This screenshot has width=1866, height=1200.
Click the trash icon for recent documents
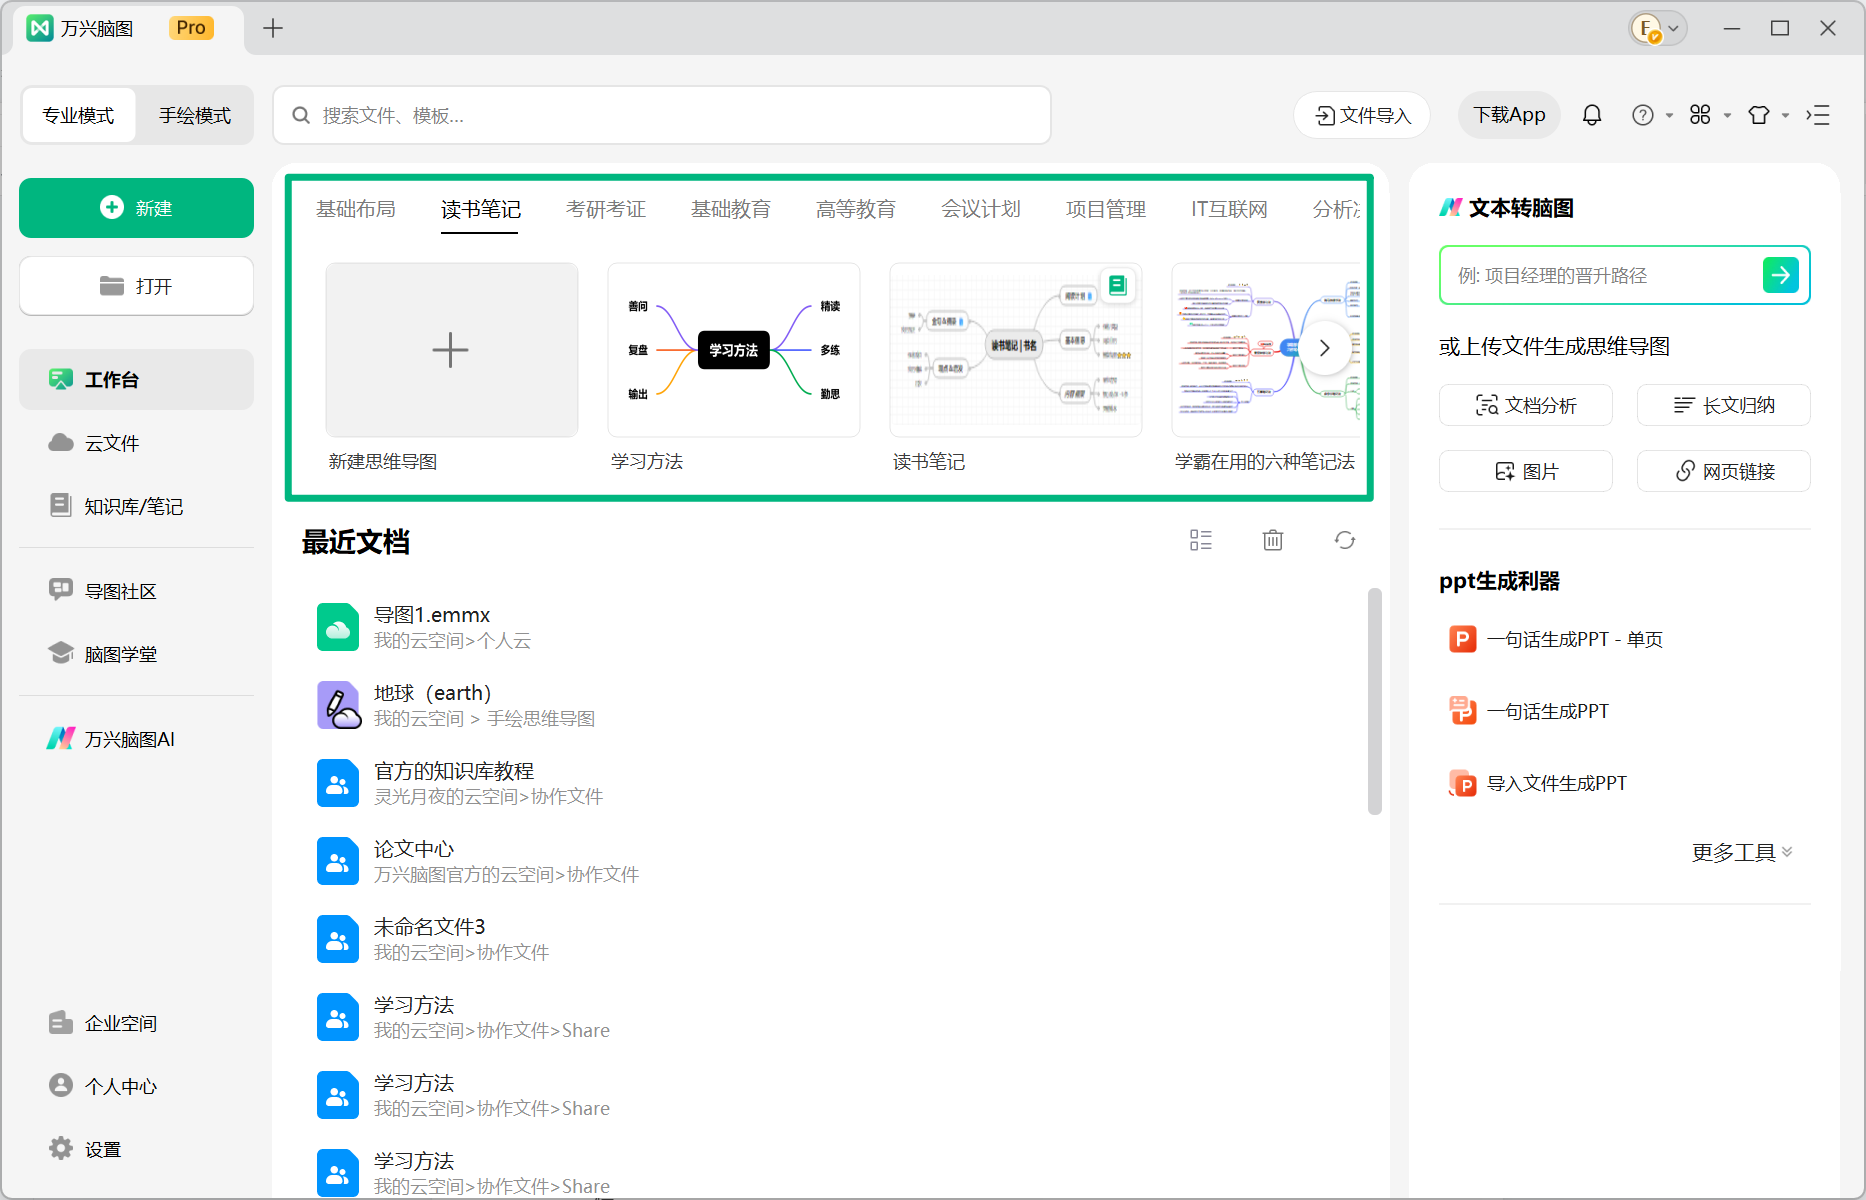(1273, 540)
